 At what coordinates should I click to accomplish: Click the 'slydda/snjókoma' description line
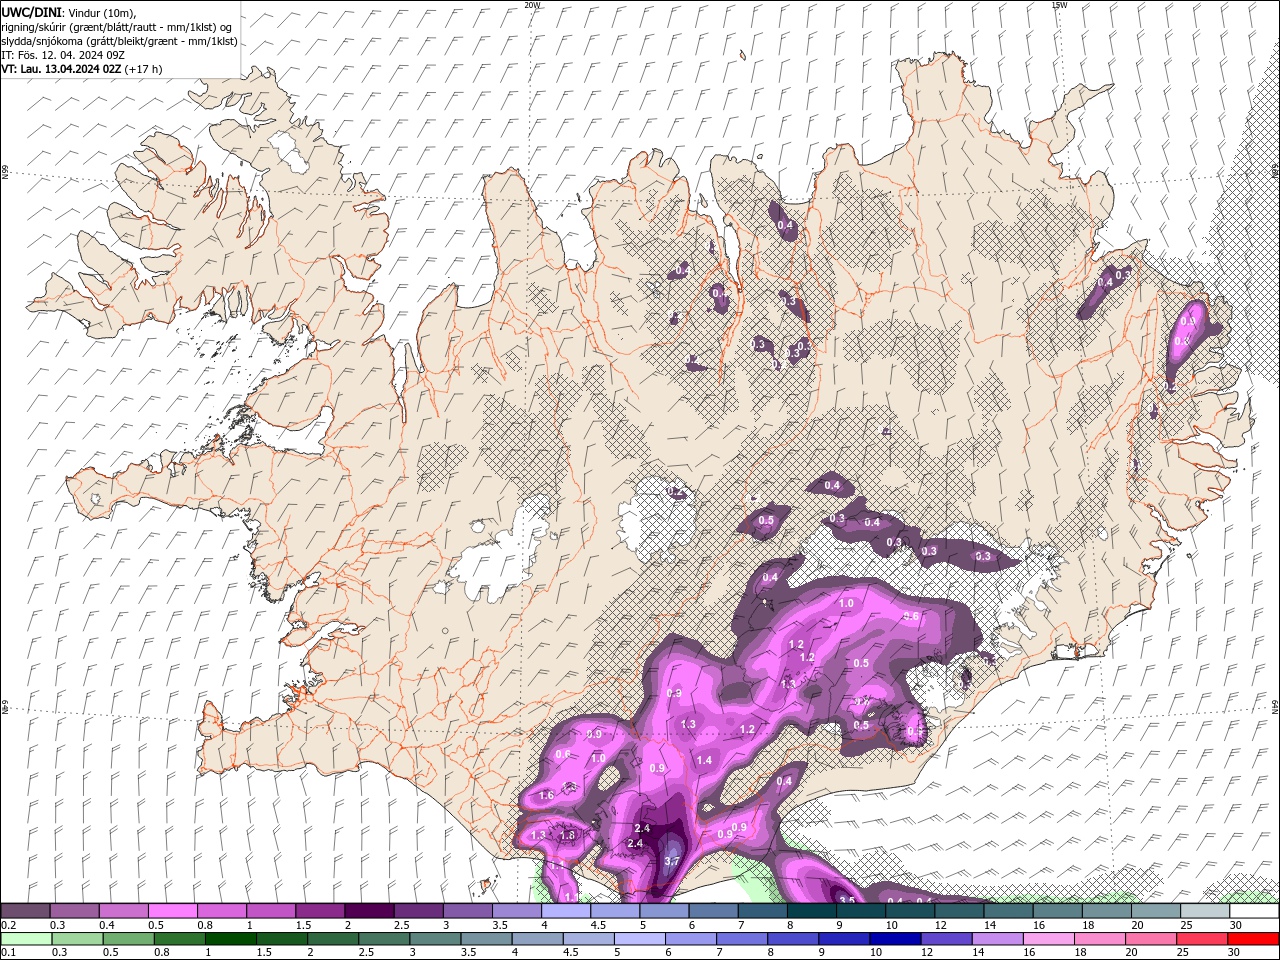point(119,41)
